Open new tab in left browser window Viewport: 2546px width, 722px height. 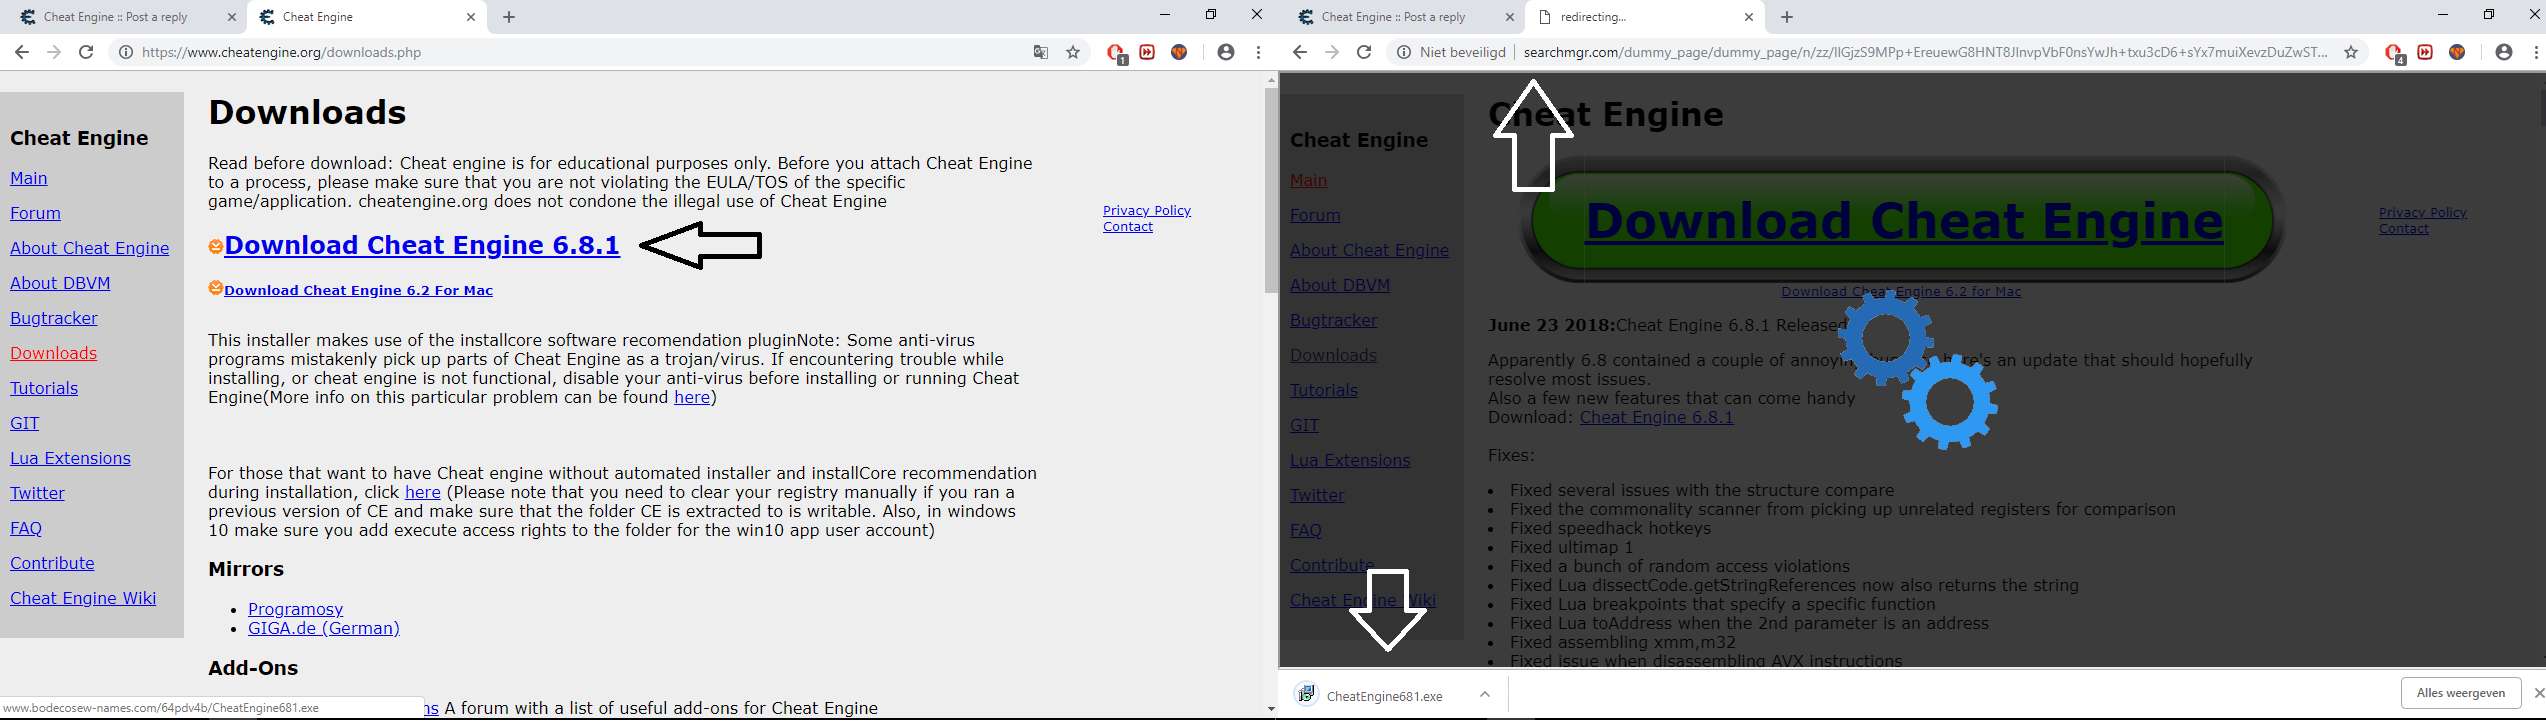coord(508,17)
